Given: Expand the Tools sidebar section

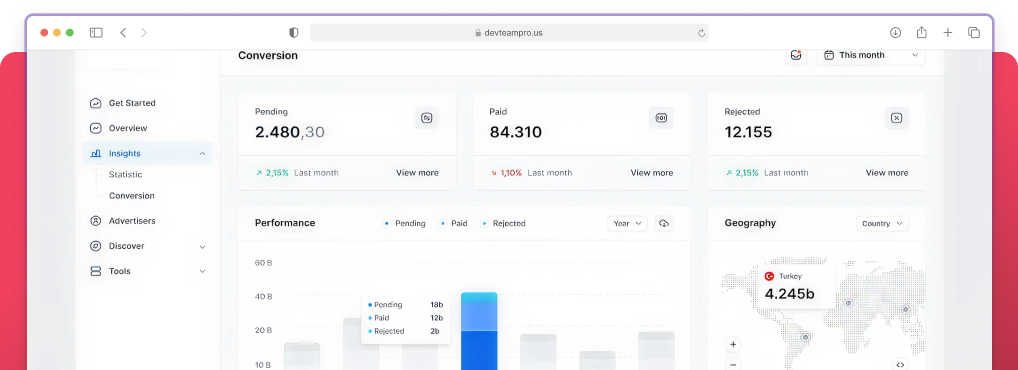Looking at the screenshot, I should pos(202,271).
